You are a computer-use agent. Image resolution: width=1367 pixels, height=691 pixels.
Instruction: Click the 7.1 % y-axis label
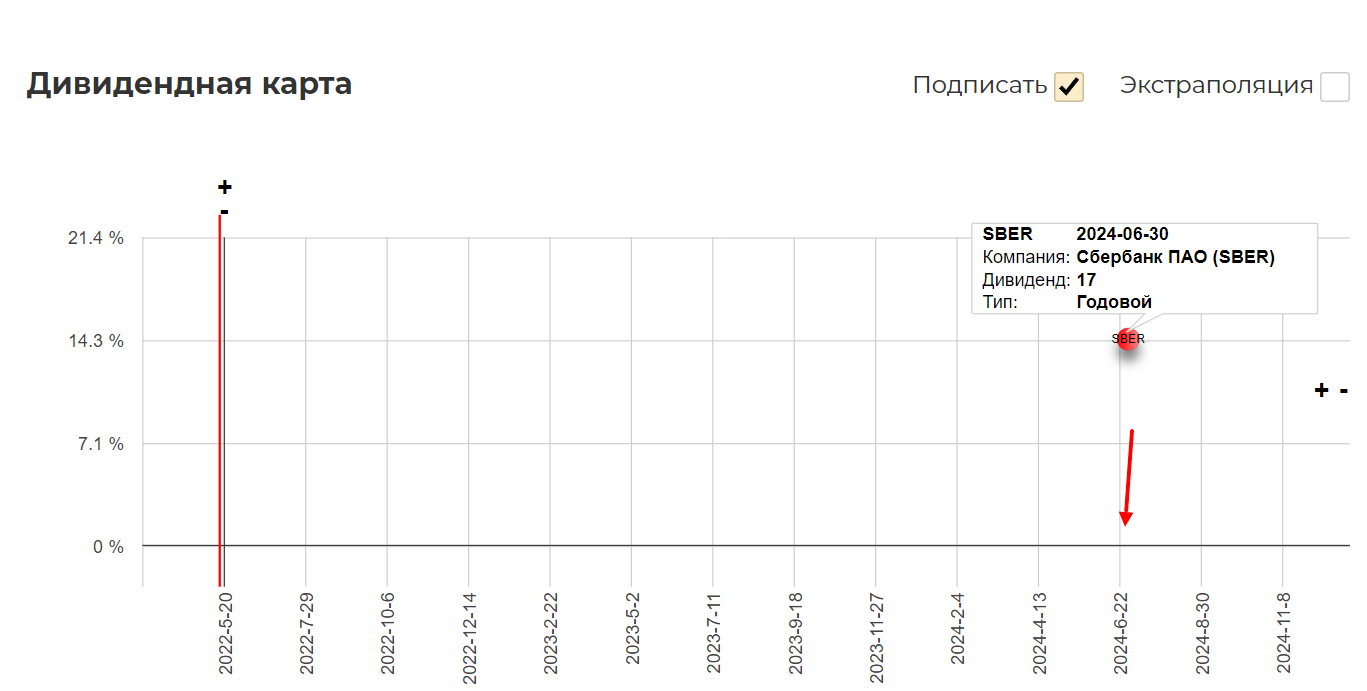(x=101, y=444)
